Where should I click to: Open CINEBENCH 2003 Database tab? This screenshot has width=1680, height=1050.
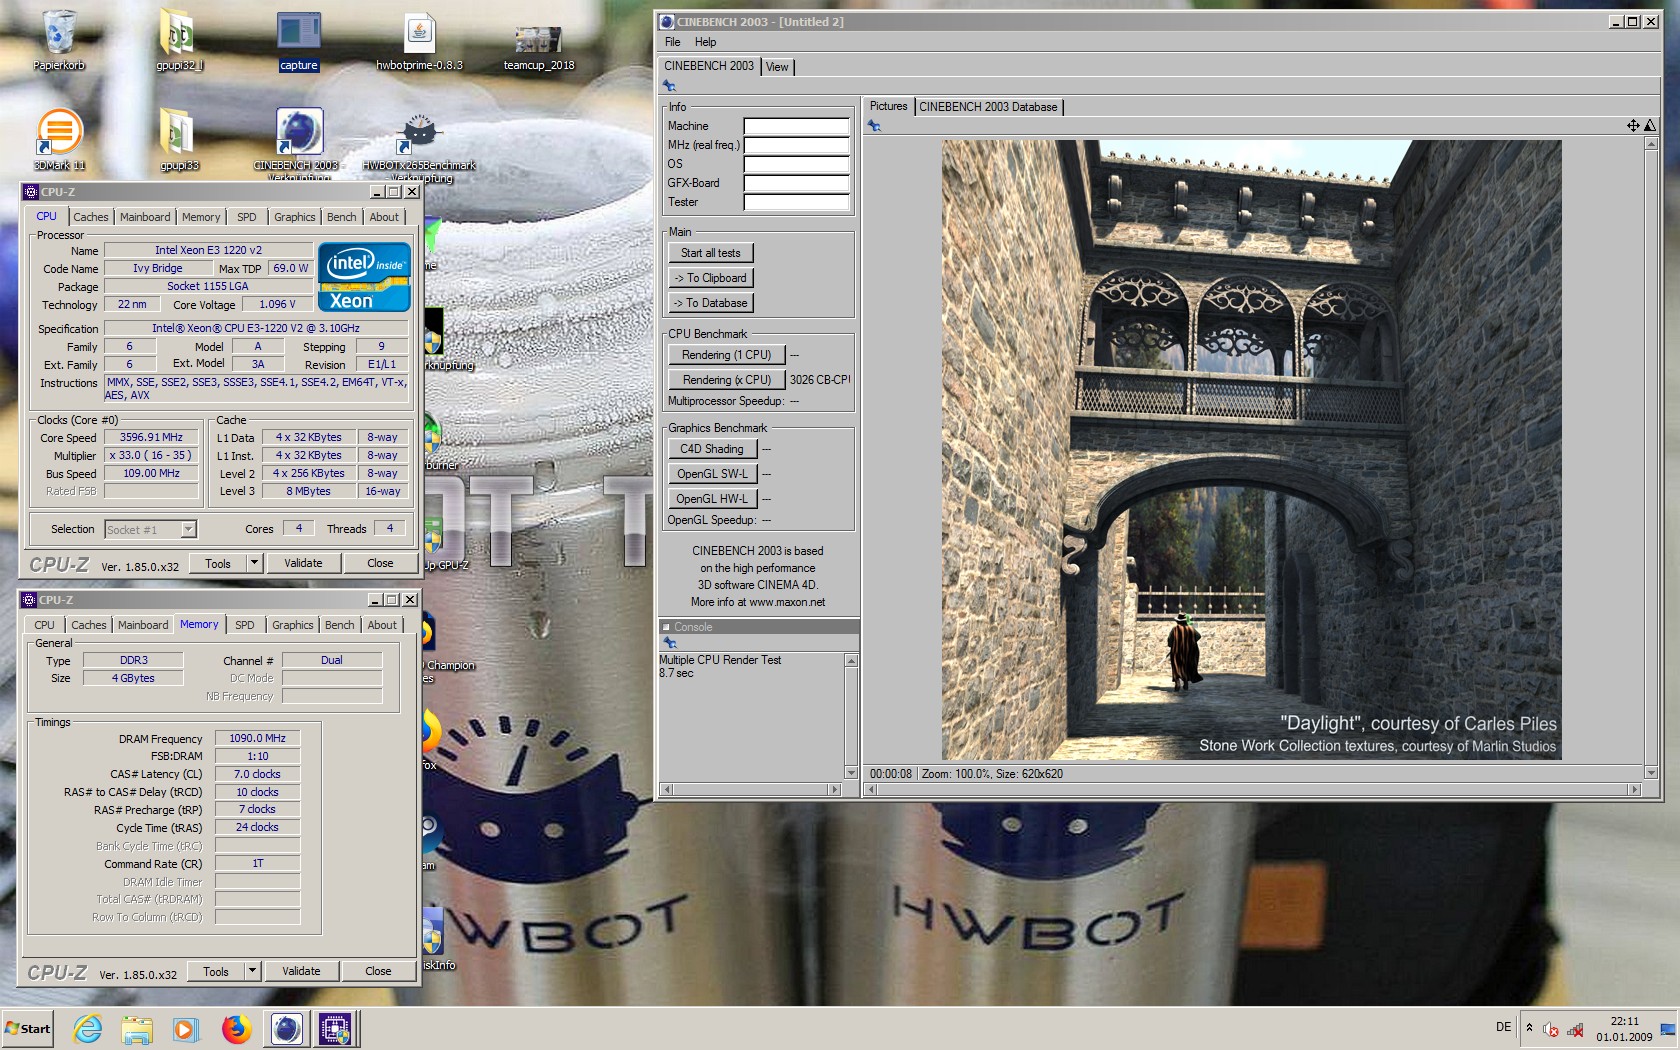pos(988,107)
